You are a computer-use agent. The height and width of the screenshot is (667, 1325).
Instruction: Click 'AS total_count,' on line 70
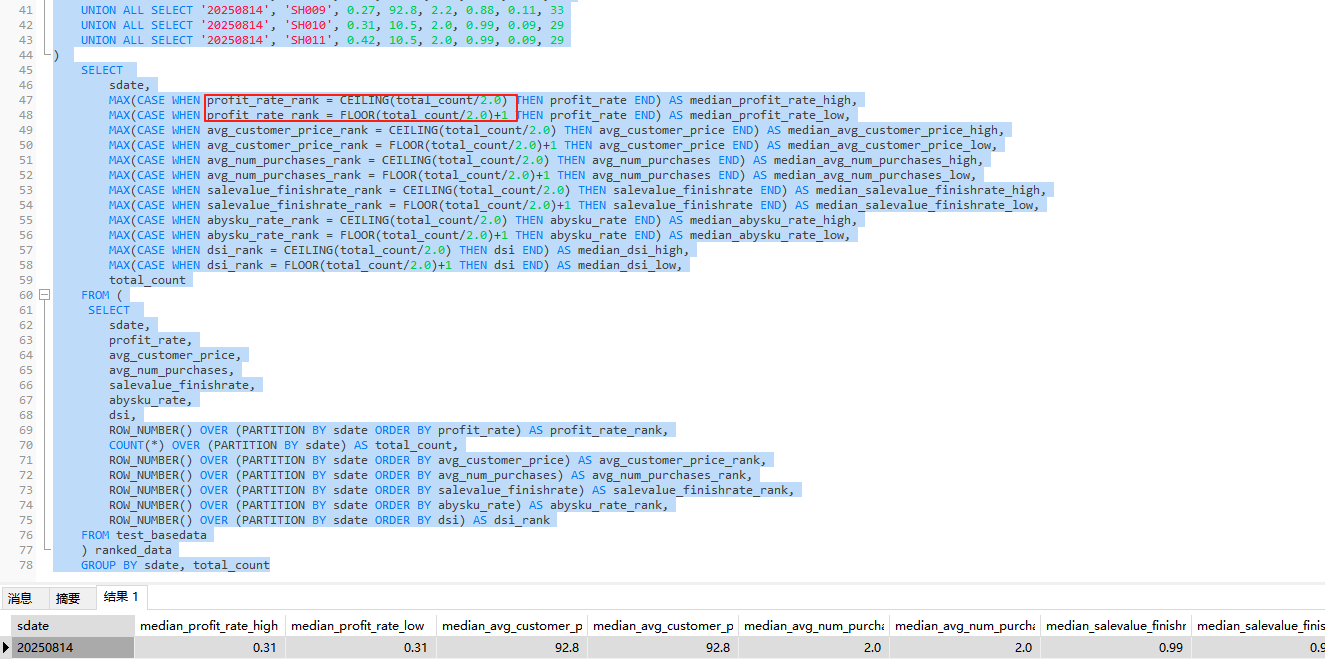pos(406,445)
